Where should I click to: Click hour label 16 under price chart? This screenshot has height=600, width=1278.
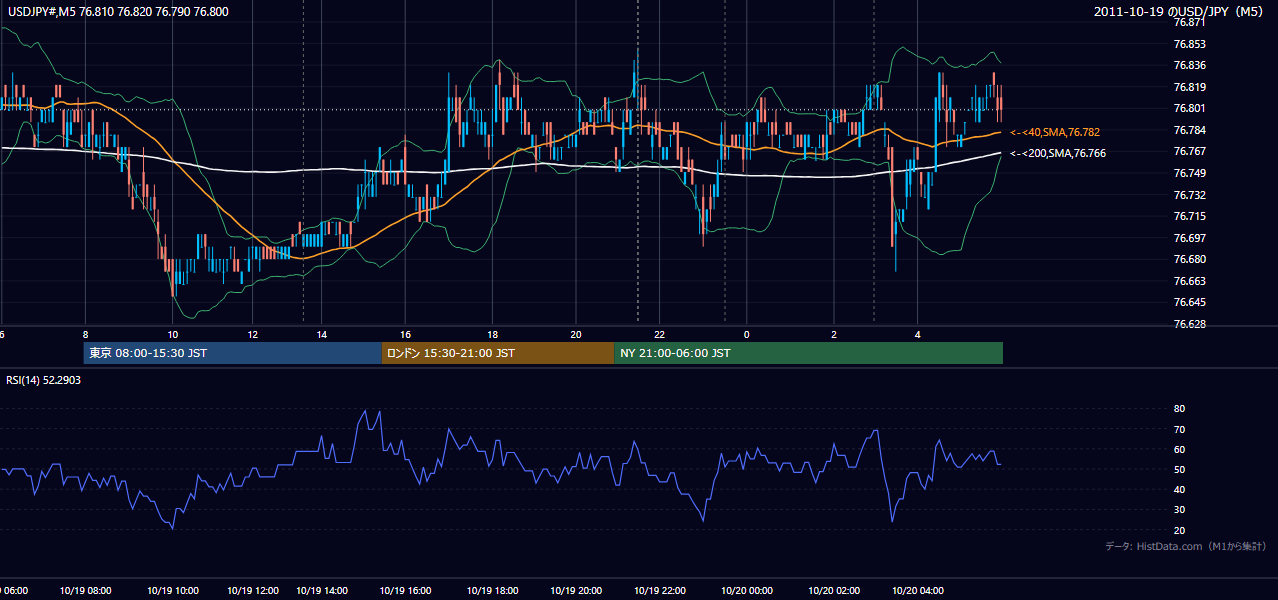[x=405, y=335]
